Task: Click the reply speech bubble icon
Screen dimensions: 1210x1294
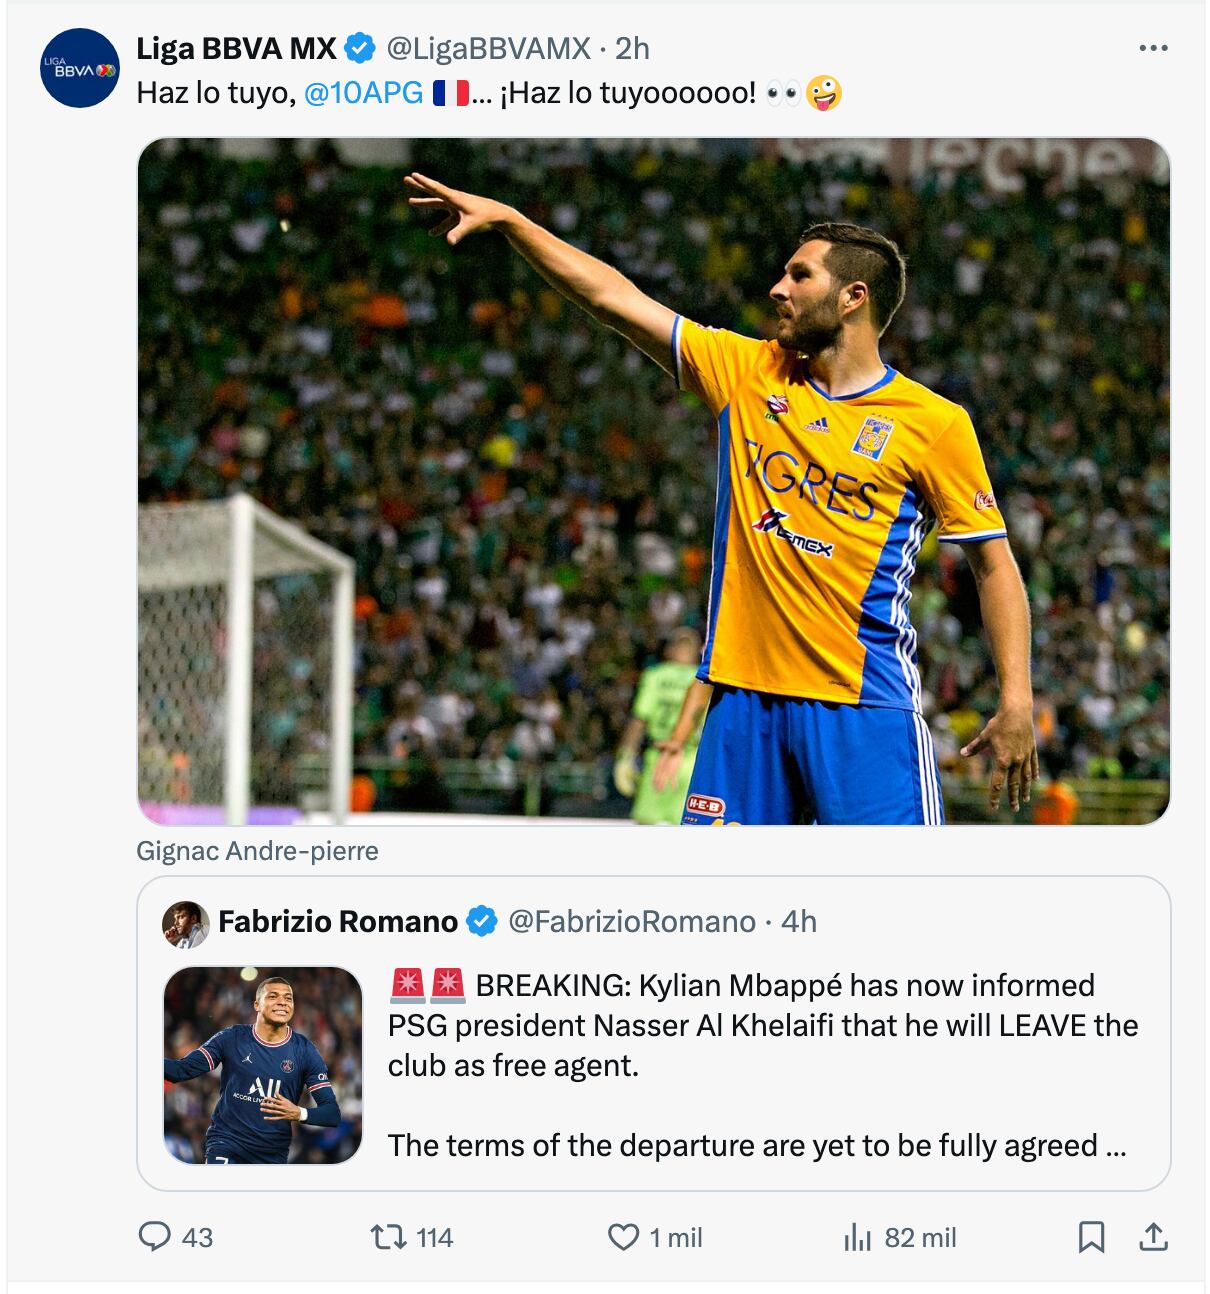Action: coord(154,1237)
